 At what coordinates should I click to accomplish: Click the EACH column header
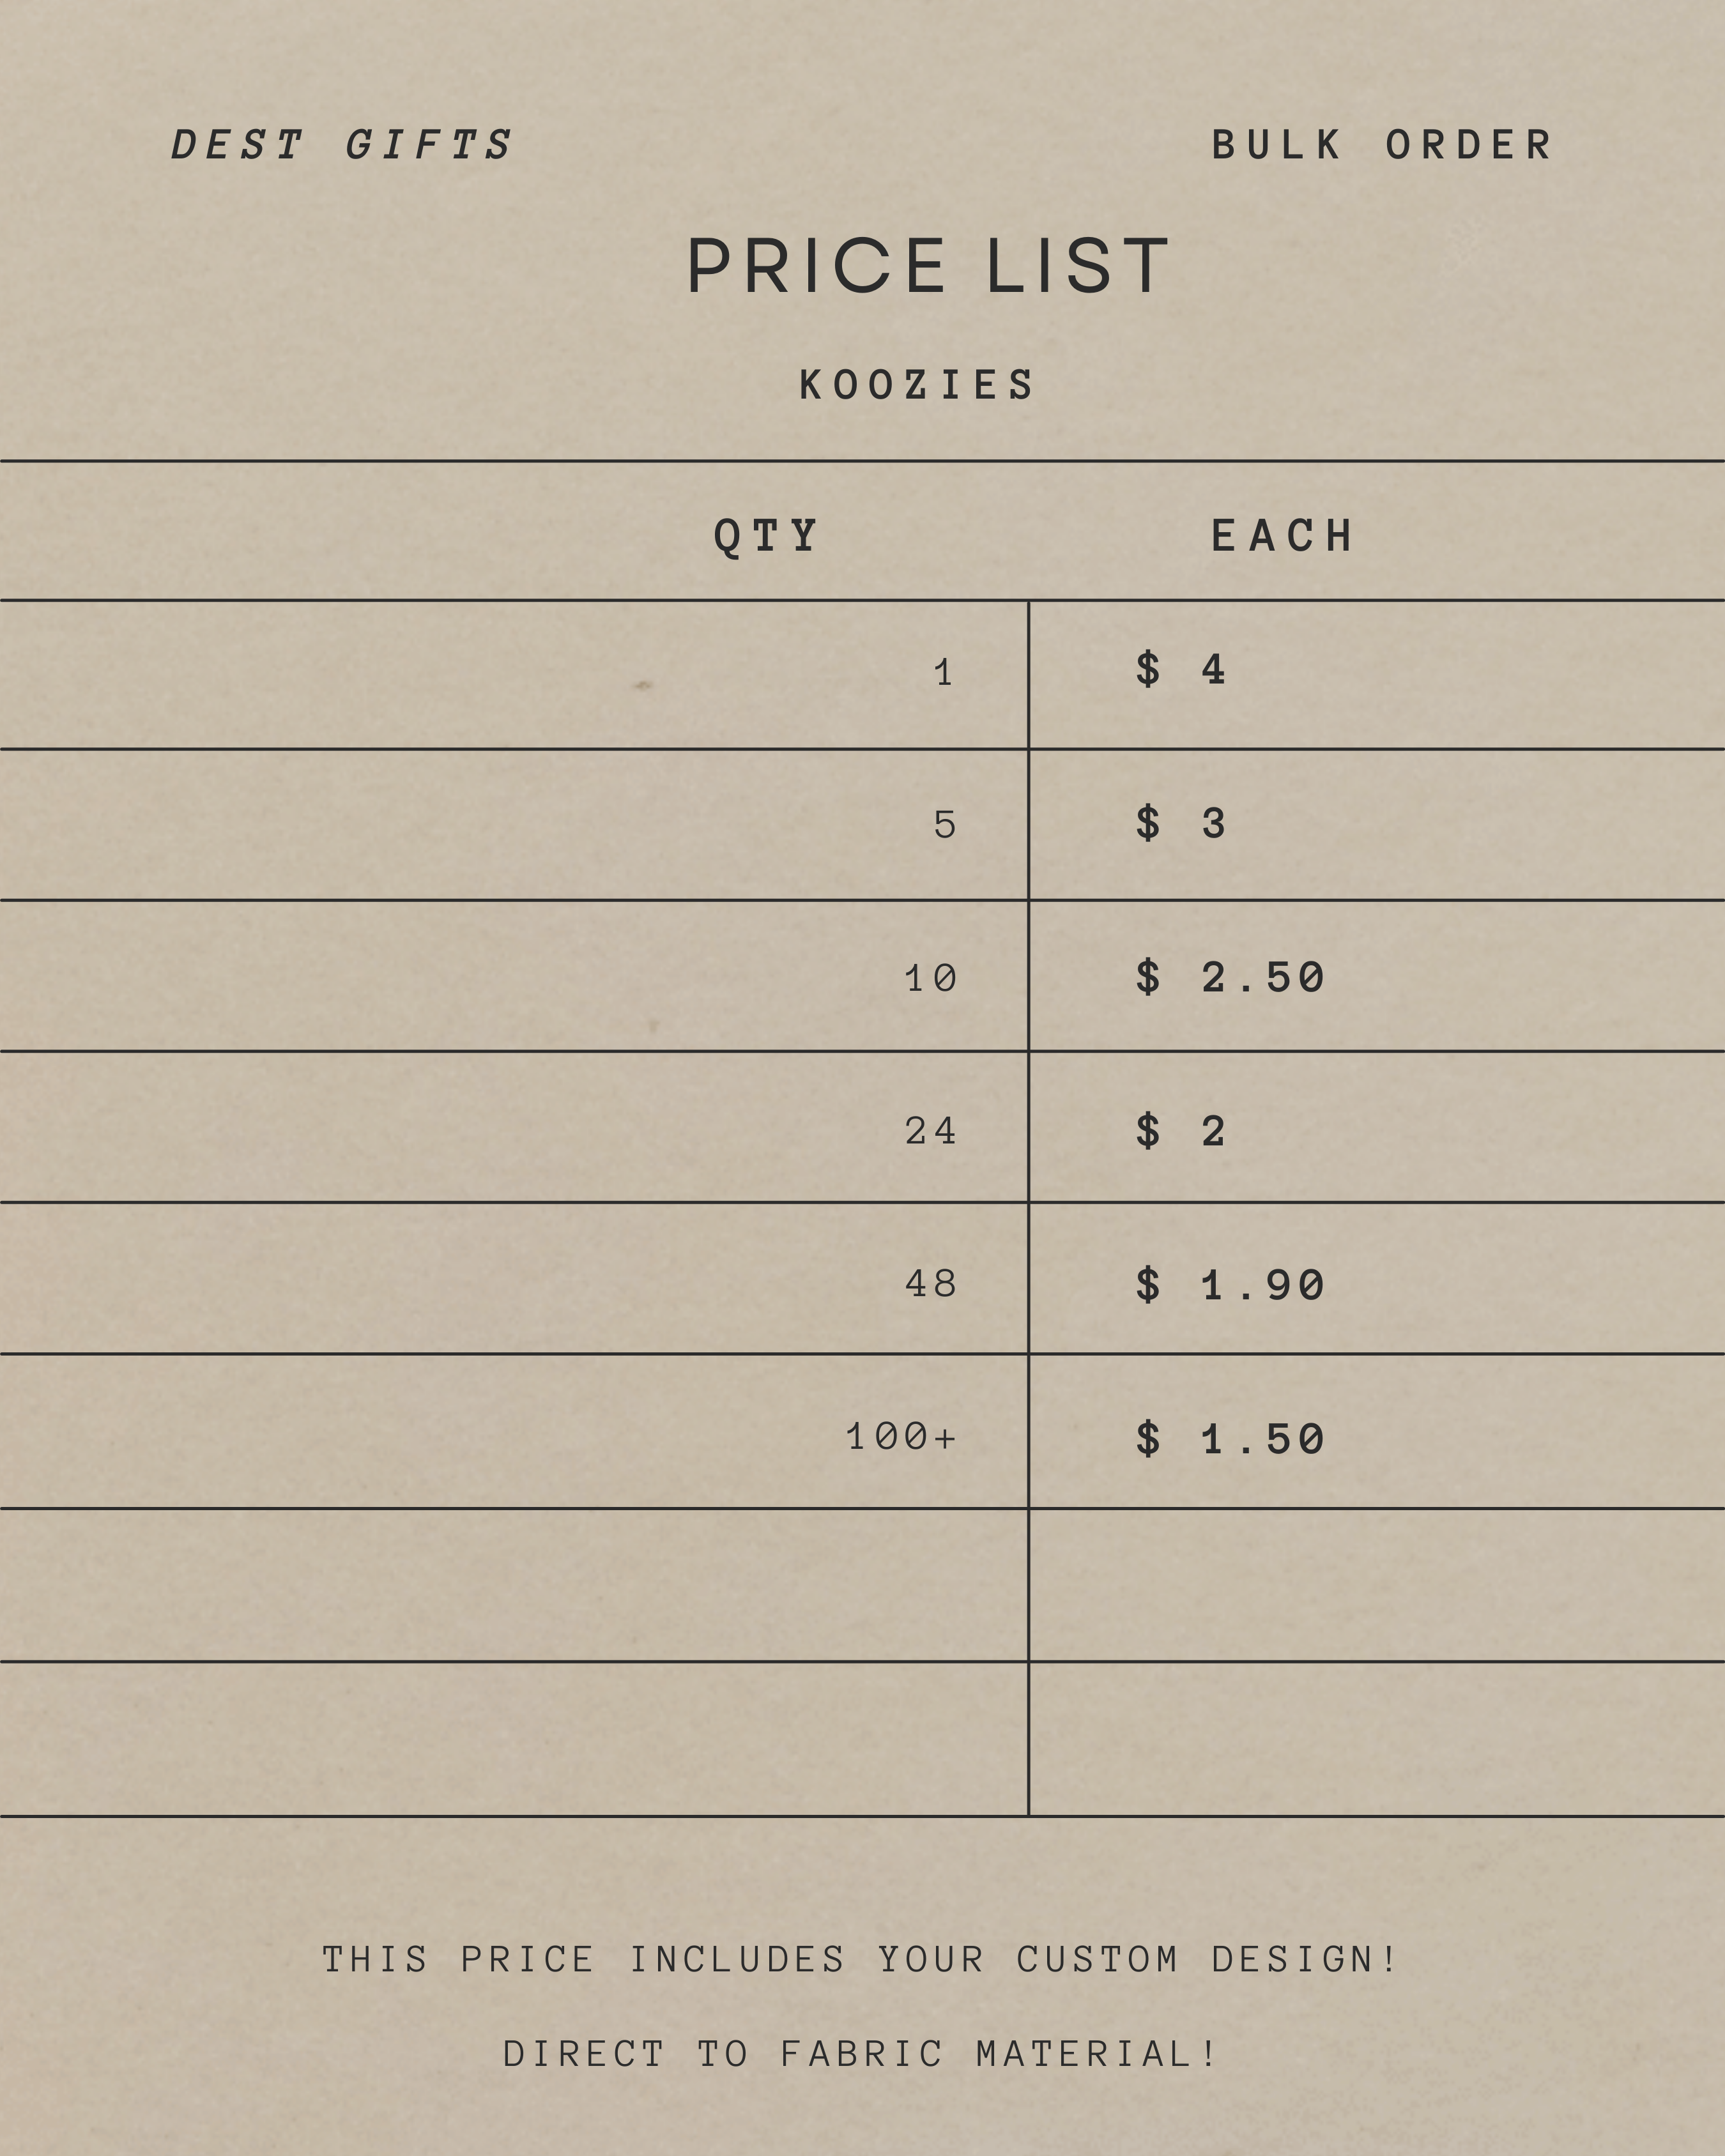tap(1282, 536)
